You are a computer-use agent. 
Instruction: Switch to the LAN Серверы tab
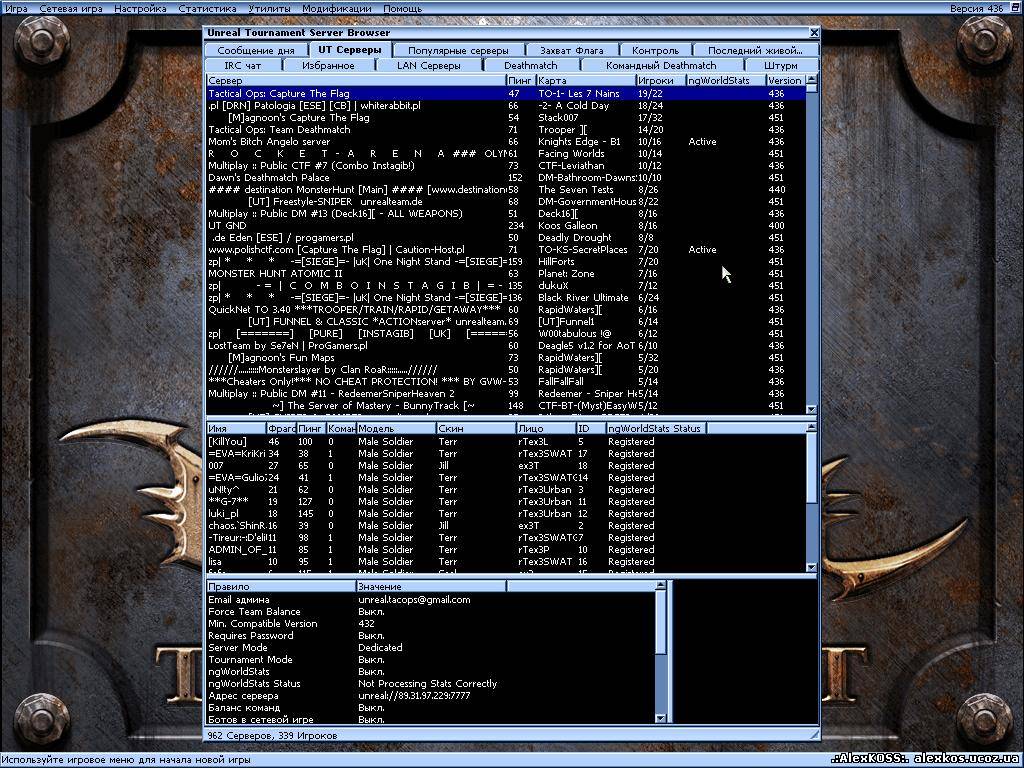pos(428,65)
